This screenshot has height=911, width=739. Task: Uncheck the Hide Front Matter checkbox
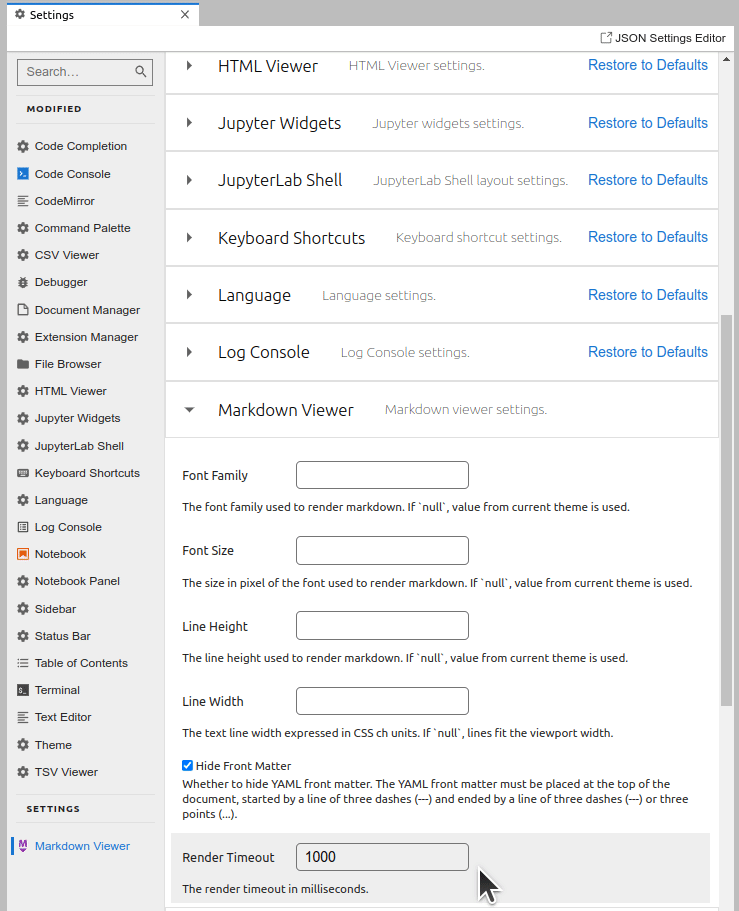187,765
